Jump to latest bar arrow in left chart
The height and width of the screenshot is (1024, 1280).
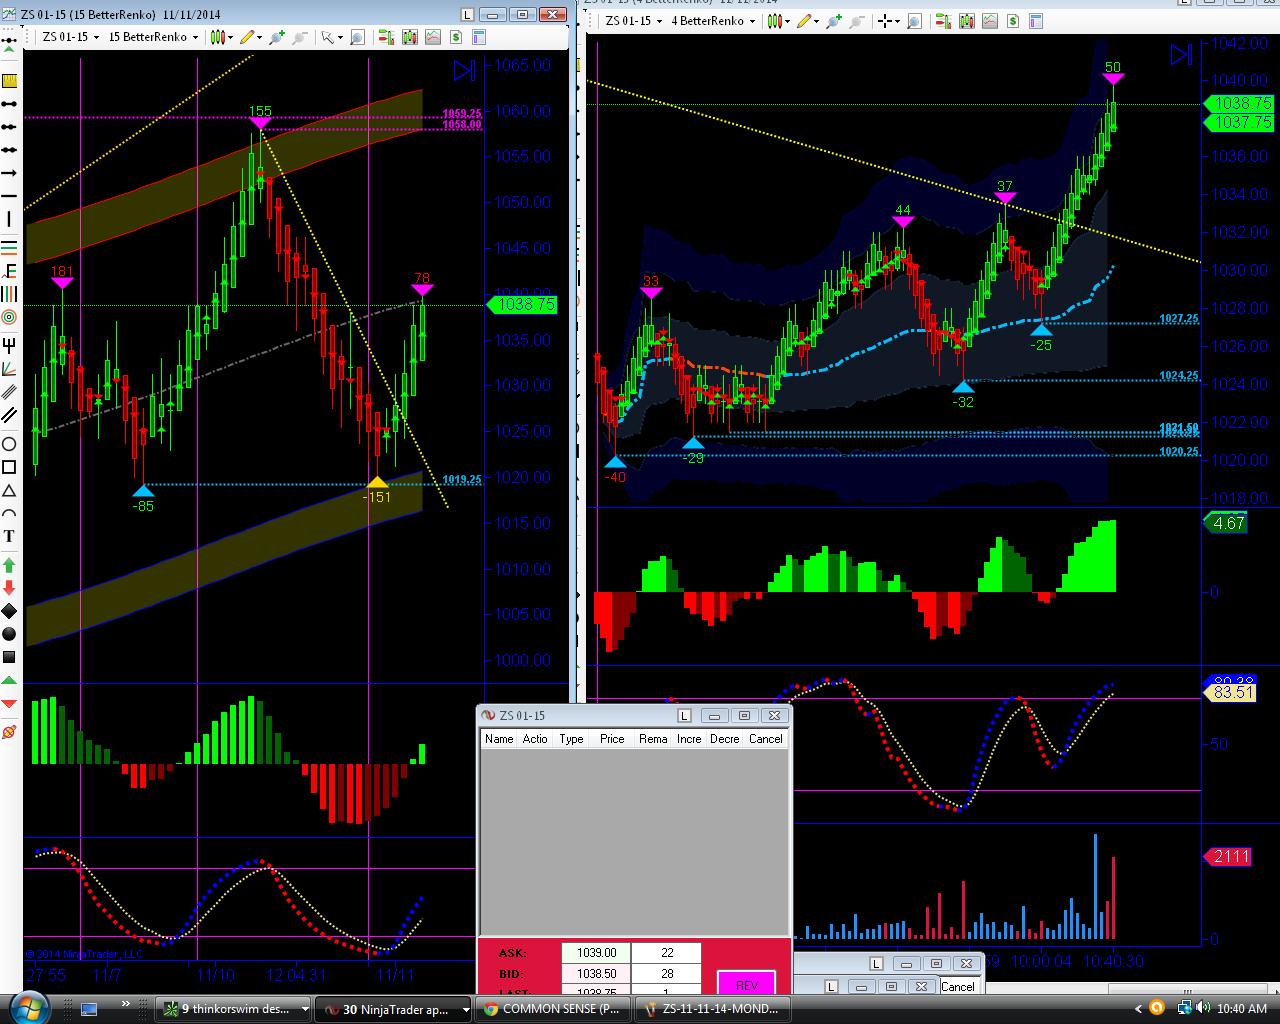click(464, 70)
